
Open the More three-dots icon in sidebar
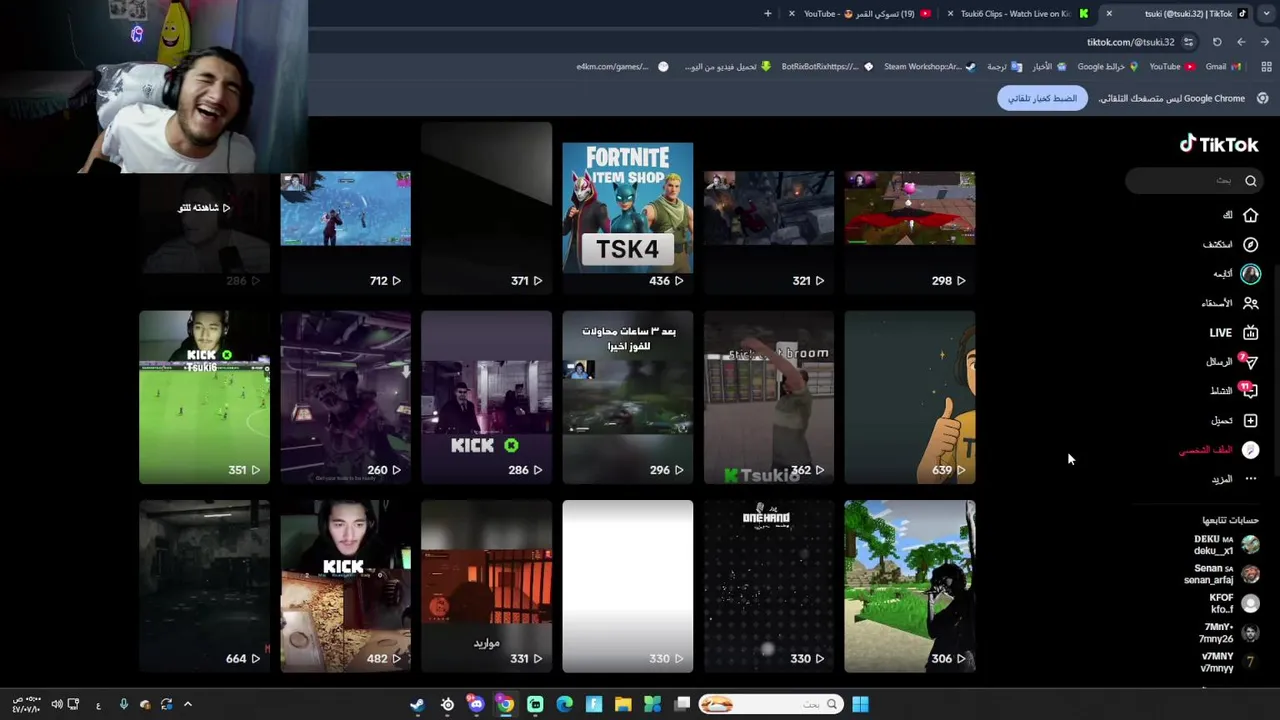pos(1250,479)
